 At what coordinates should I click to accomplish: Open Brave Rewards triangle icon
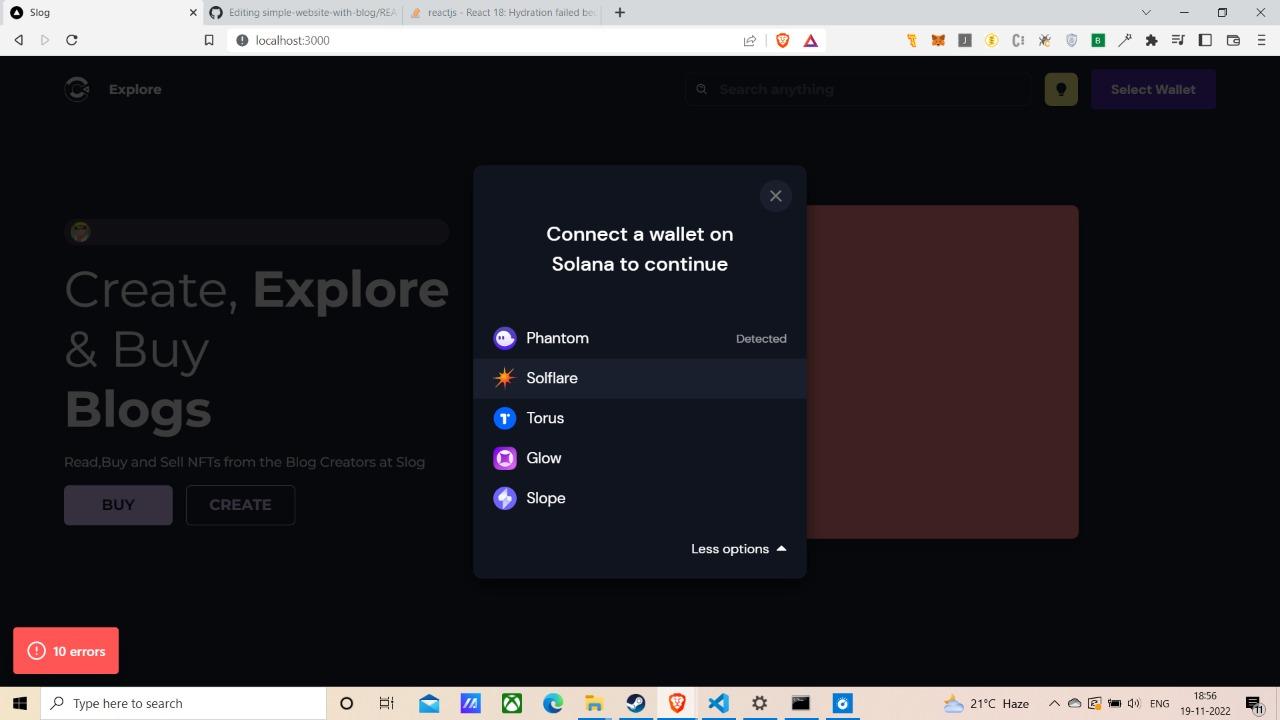pos(810,40)
